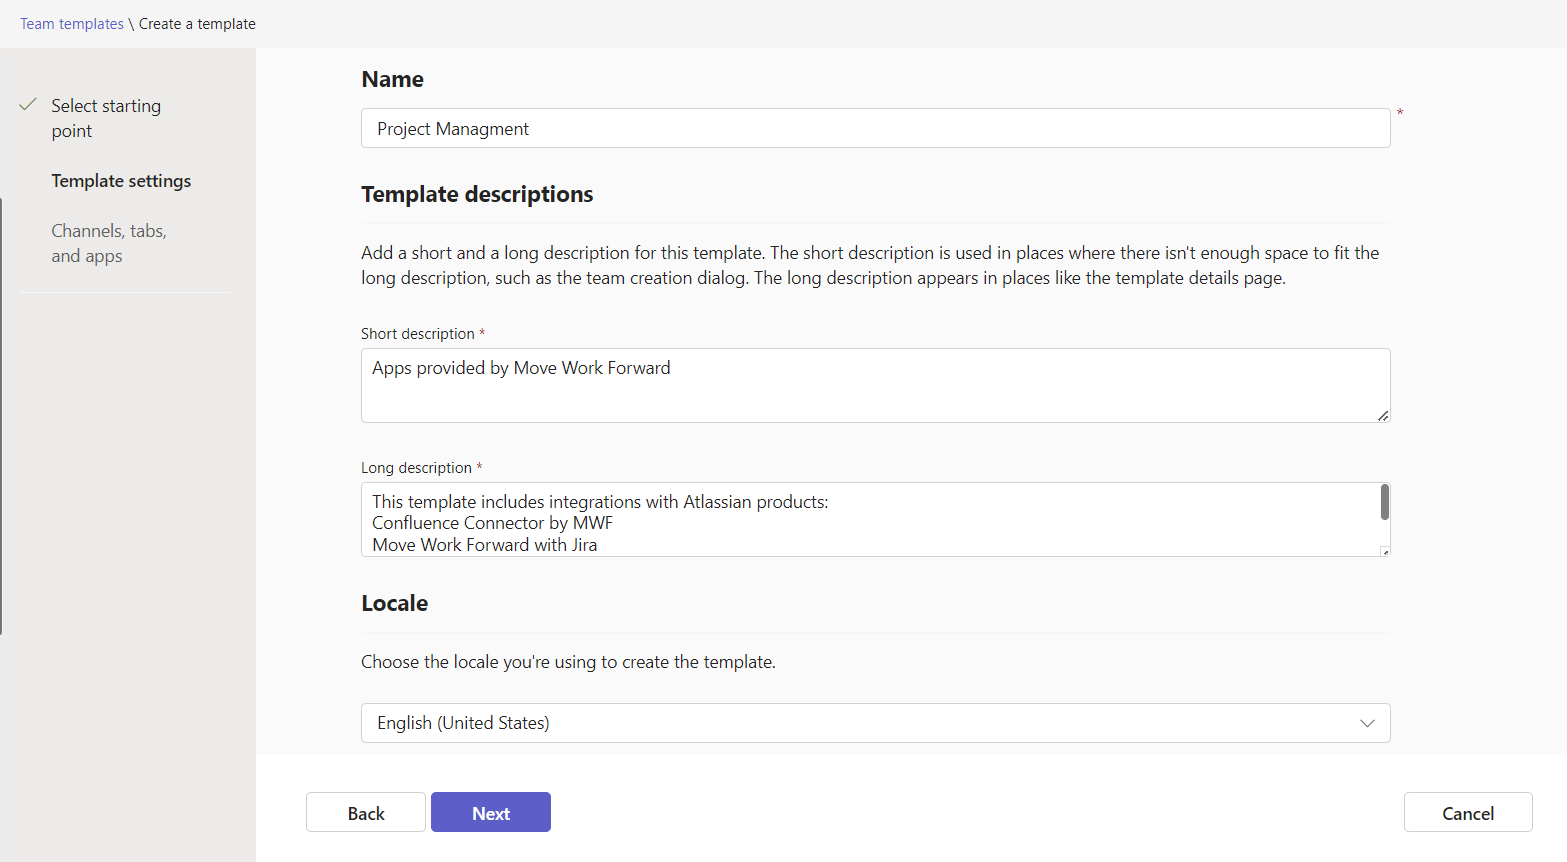Proceed by clicking the Next button
The height and width of the screenshot is (862, 1567).
point(490,813)
